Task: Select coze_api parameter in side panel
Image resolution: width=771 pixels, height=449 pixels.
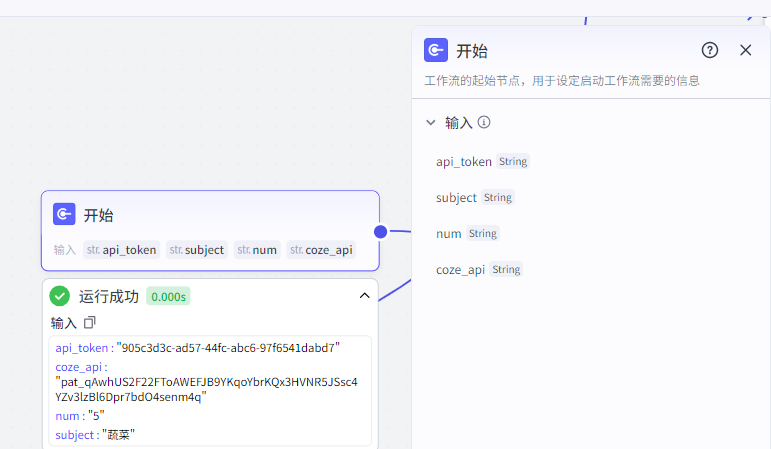Action: pyautogui.click(x=460, y=269)
